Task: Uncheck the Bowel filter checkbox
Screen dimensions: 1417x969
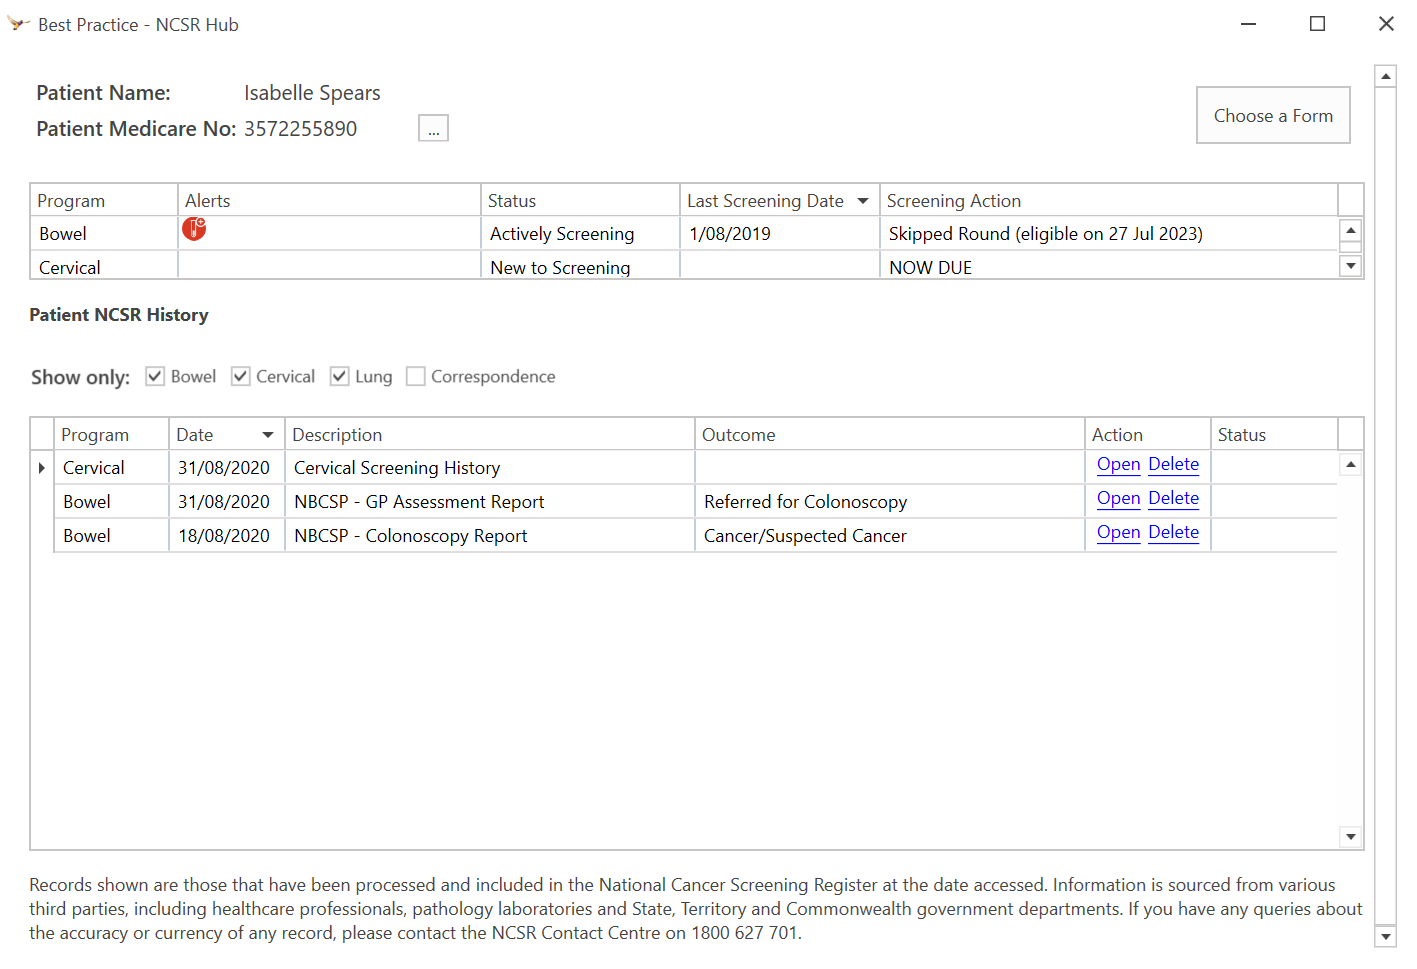Action: click(155, 375)
